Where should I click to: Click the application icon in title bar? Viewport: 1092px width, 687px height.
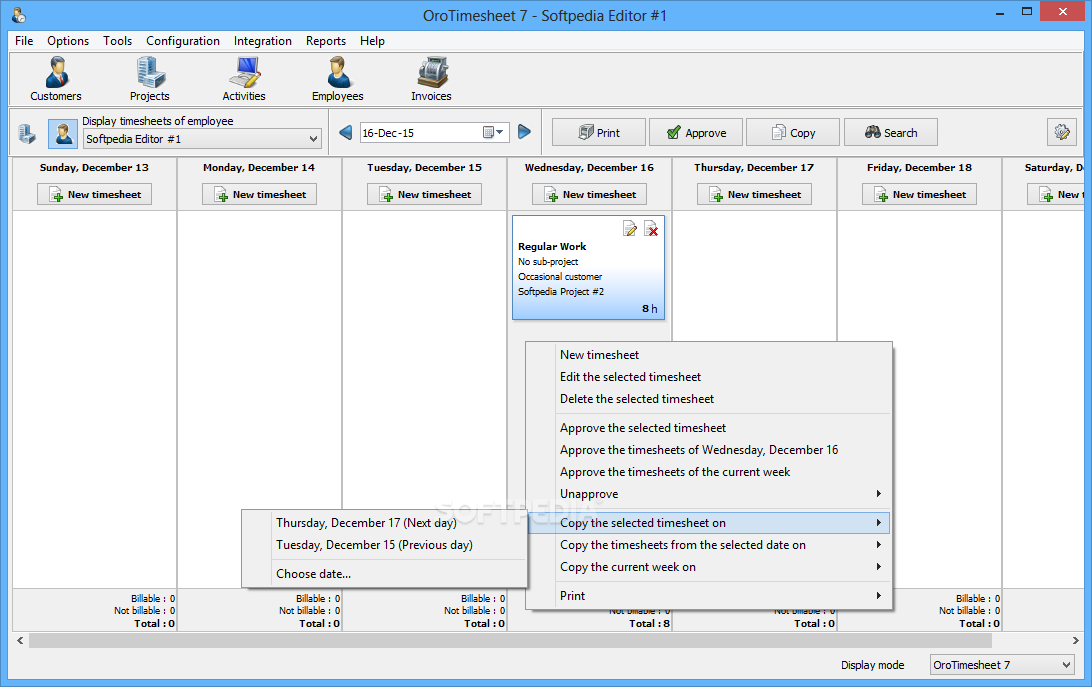[x=20, y=15]
